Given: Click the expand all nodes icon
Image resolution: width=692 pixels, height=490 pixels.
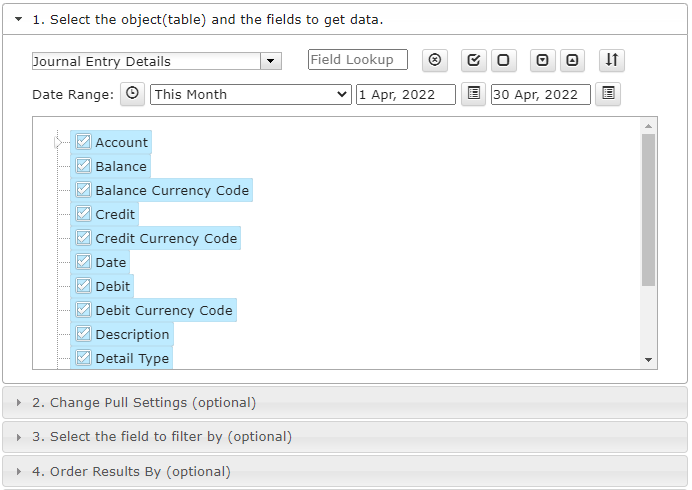Looking at the screenshot, I should point(542,60).
